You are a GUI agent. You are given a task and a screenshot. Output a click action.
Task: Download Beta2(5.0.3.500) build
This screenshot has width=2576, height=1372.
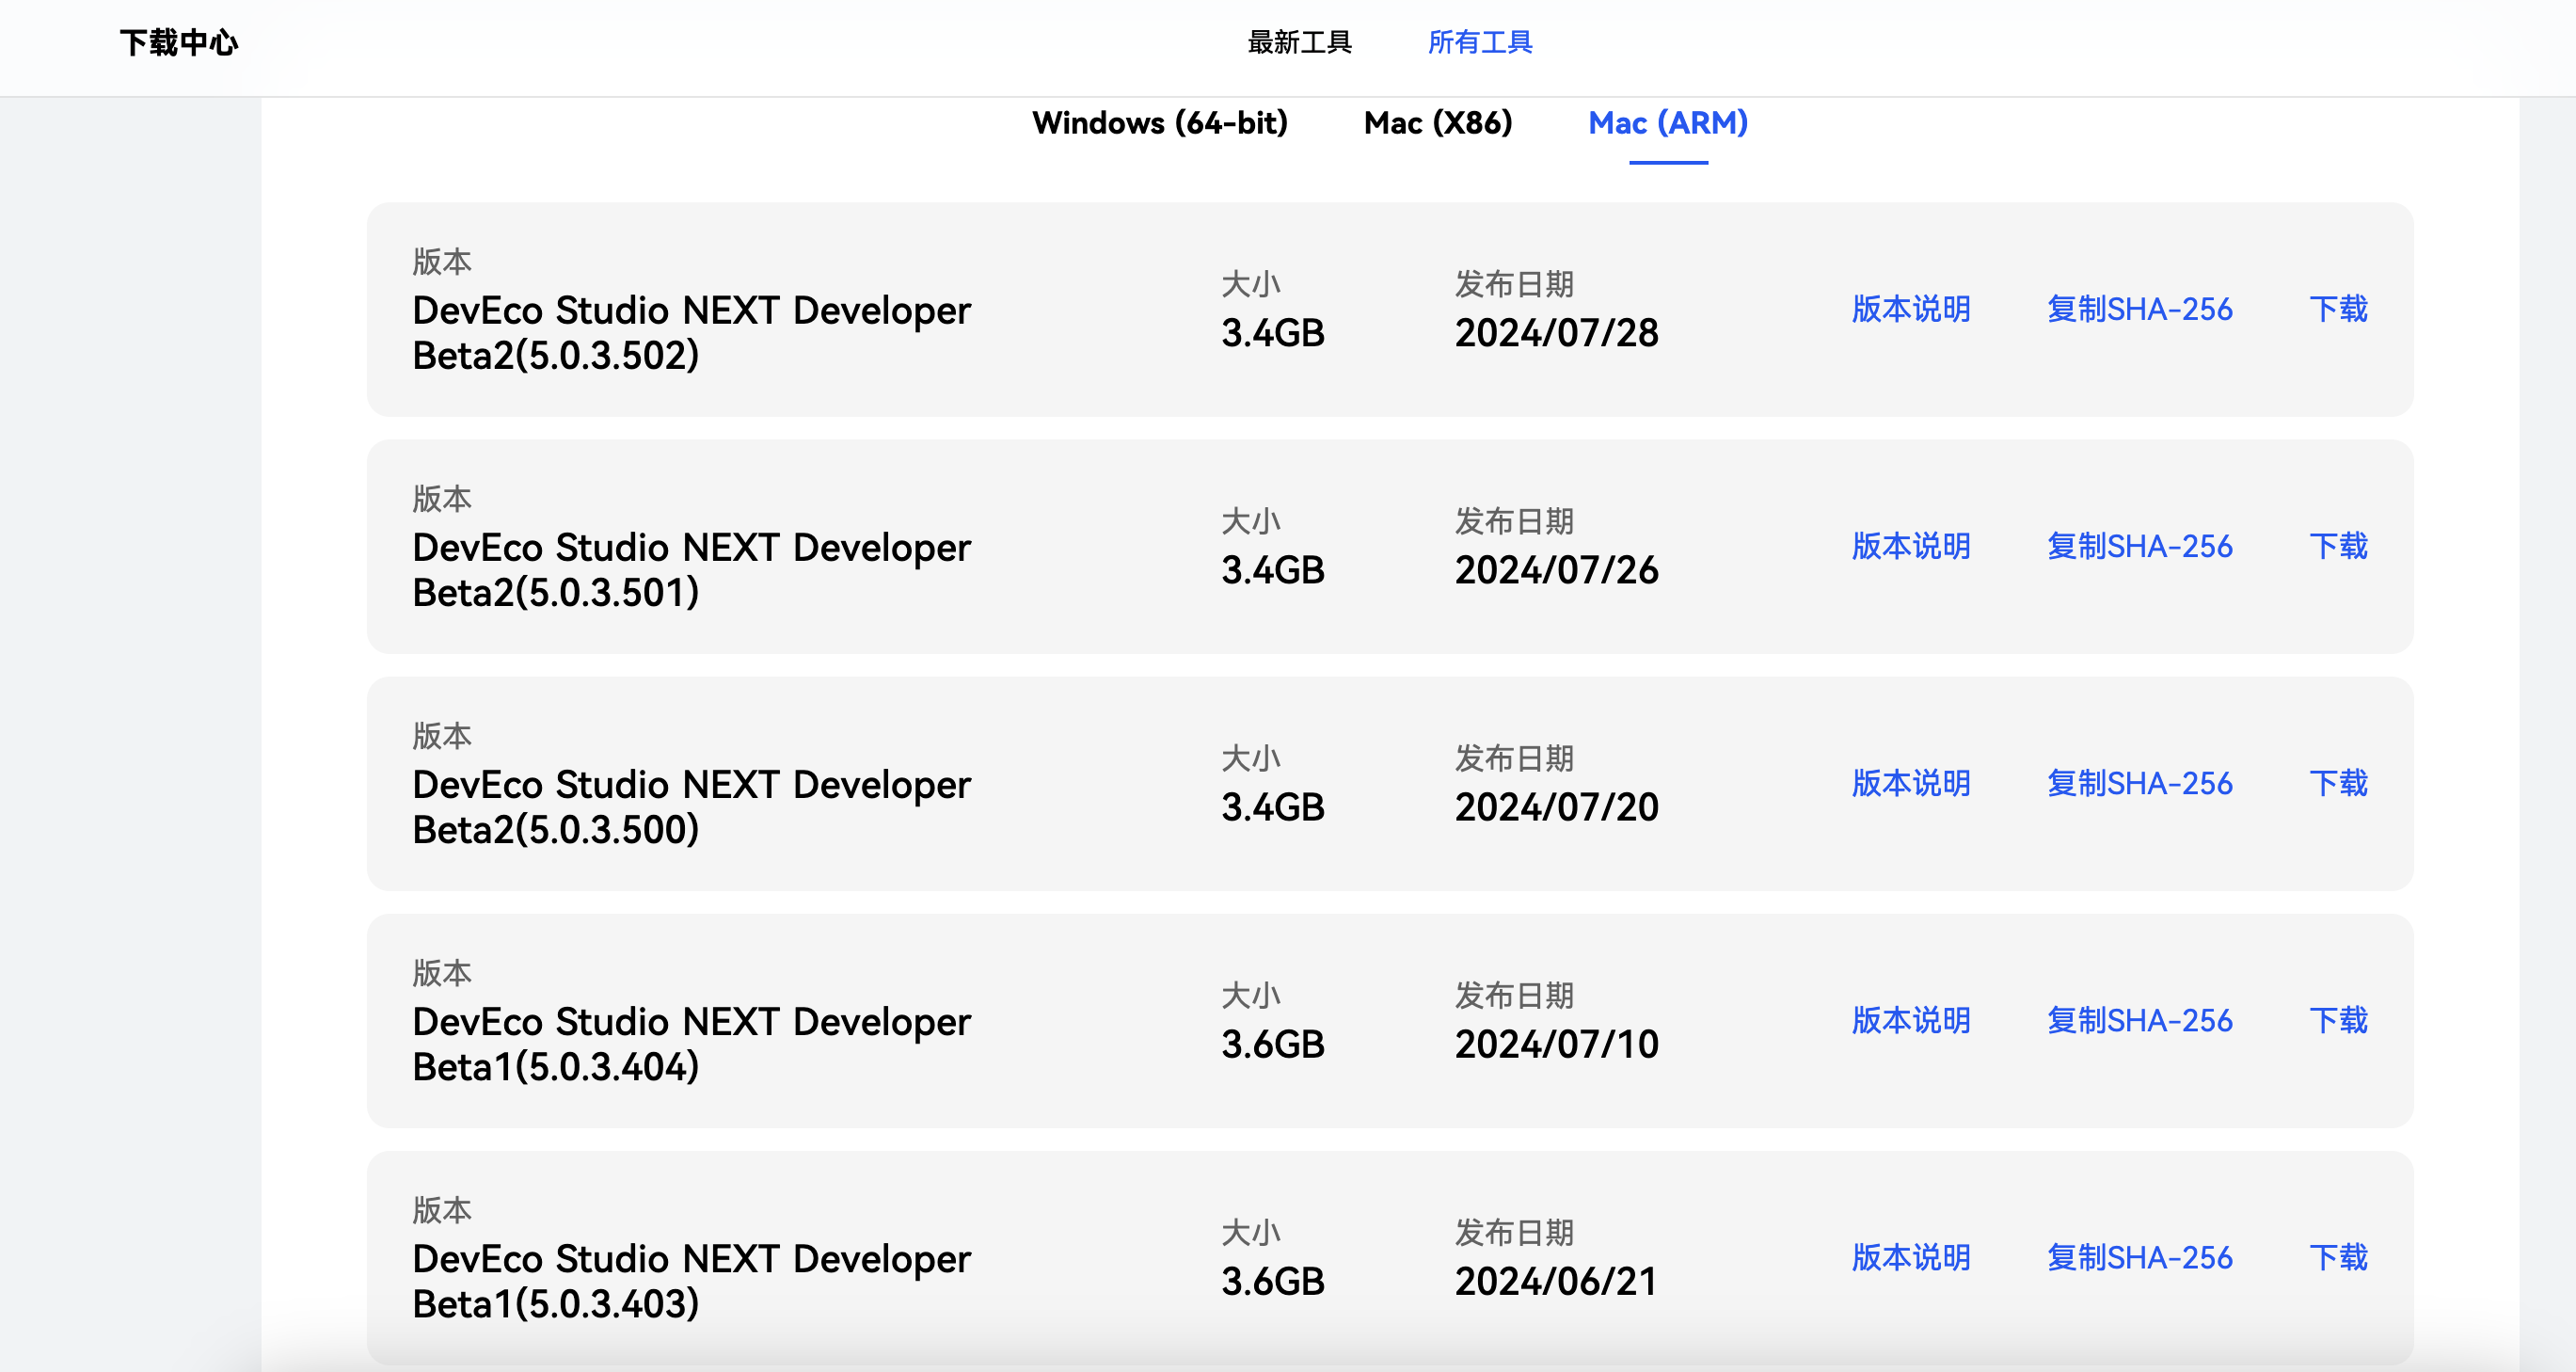(x=2337, y=783)
